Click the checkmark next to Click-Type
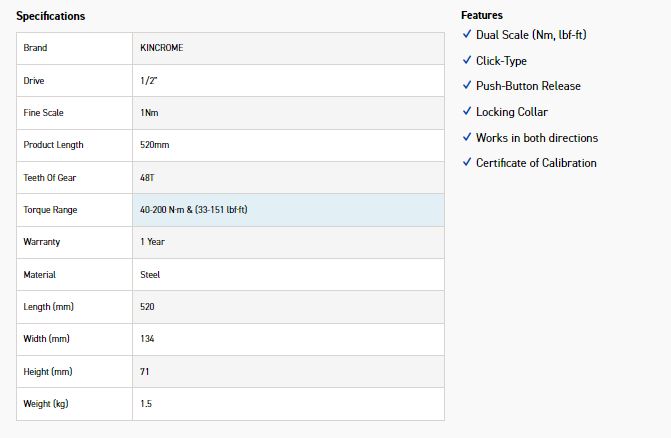This screenshot has height=438, width=671. [x=466, y=60]
